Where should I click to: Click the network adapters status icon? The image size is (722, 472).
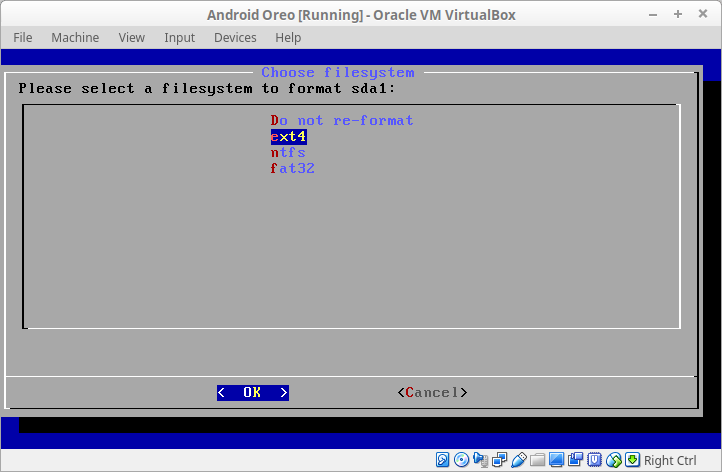(x=500, y=460)
